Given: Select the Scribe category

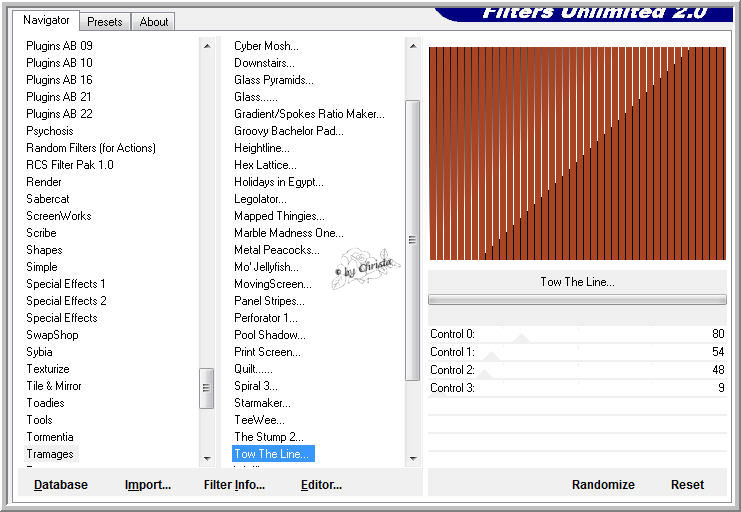Looking at the screenshot, I should coord(41,233).
